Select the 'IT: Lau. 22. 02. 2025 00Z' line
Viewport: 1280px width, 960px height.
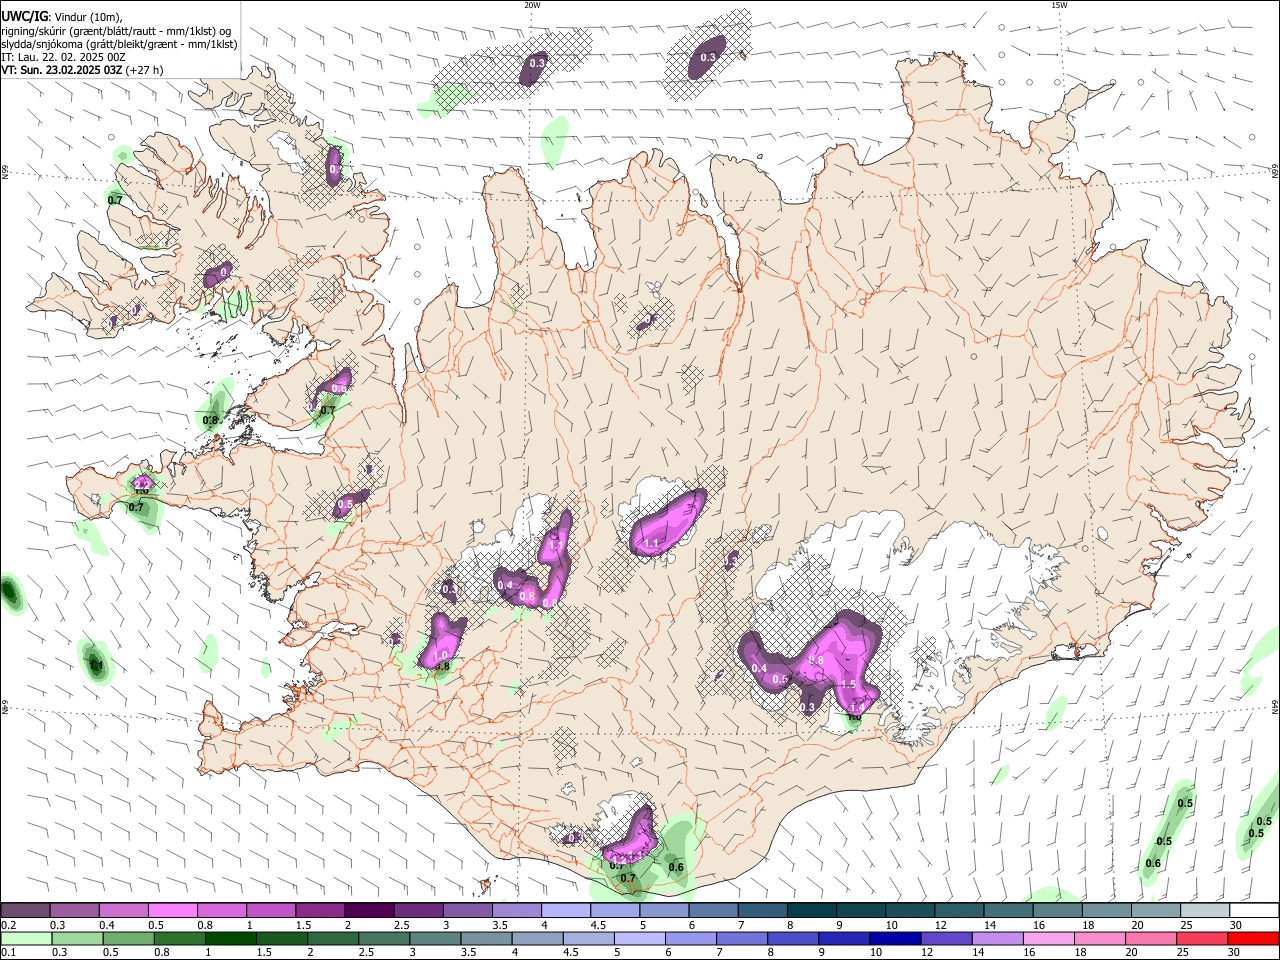click(x=64, y=57)
